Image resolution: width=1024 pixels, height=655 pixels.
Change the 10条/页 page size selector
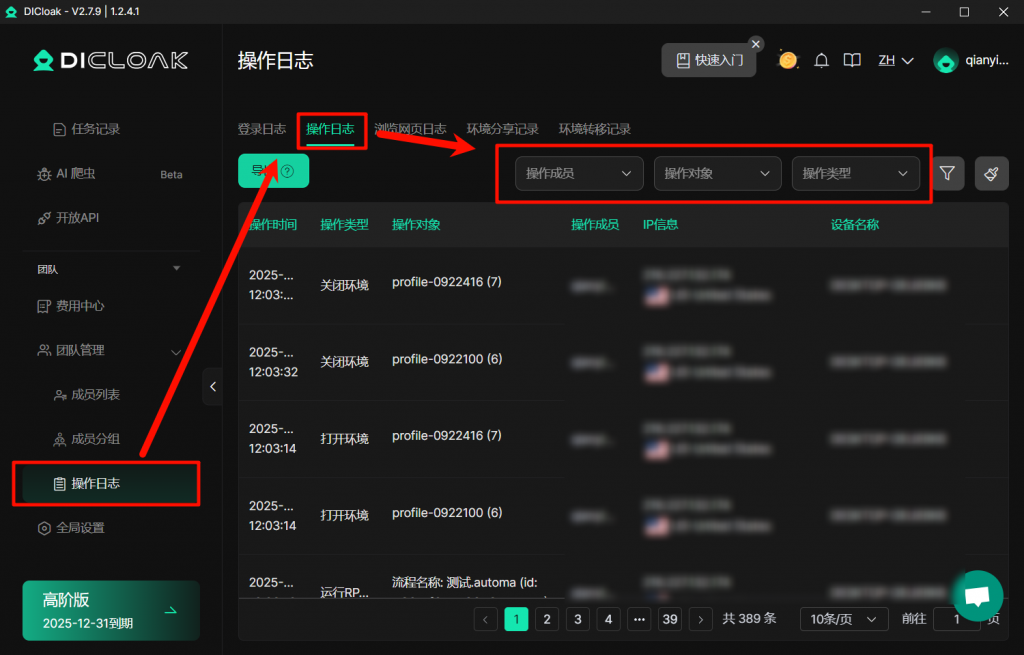tap(844, 619)
